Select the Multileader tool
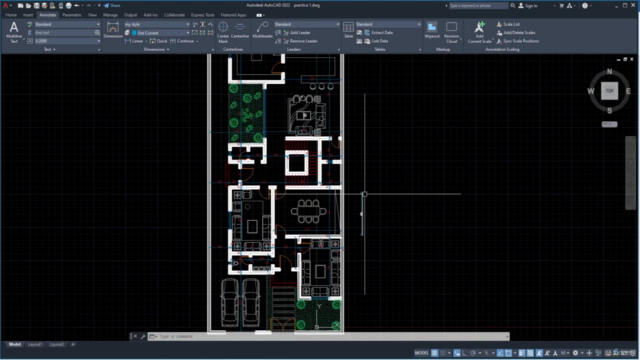The width and height of the screenshot is (640, 360). (262, 30)
